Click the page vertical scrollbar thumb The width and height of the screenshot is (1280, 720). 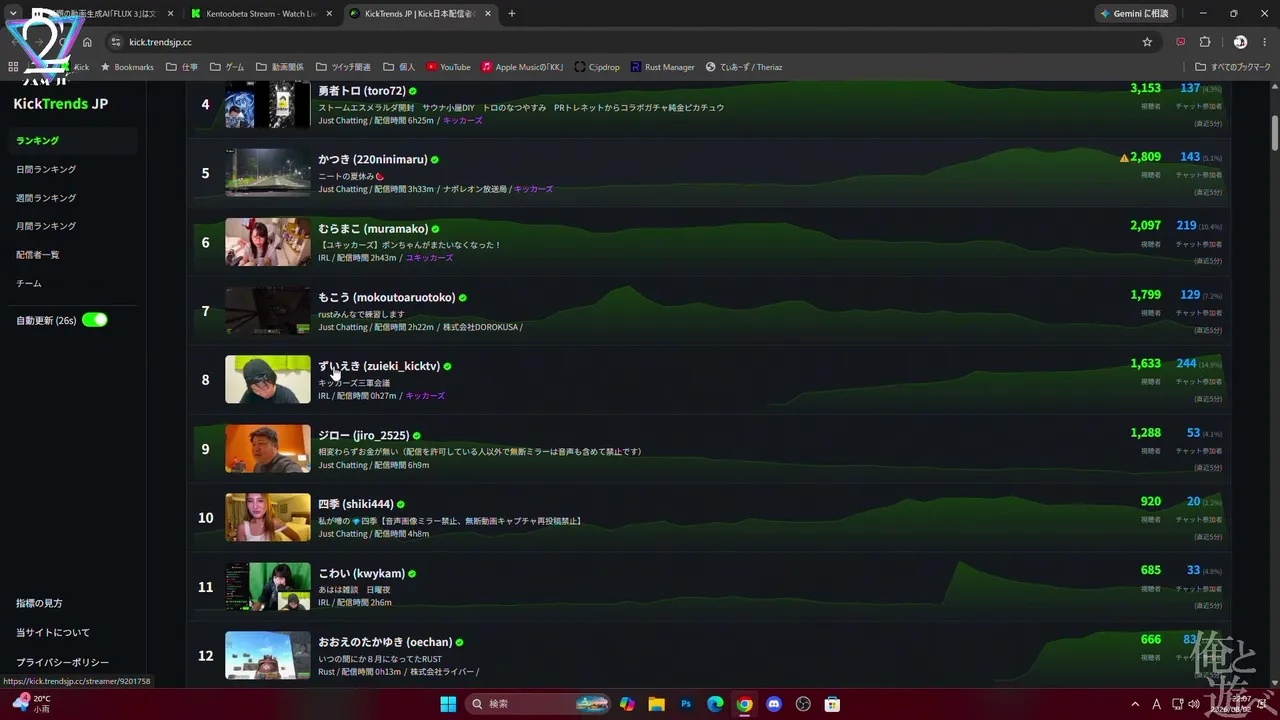(x=1275, y=132)
